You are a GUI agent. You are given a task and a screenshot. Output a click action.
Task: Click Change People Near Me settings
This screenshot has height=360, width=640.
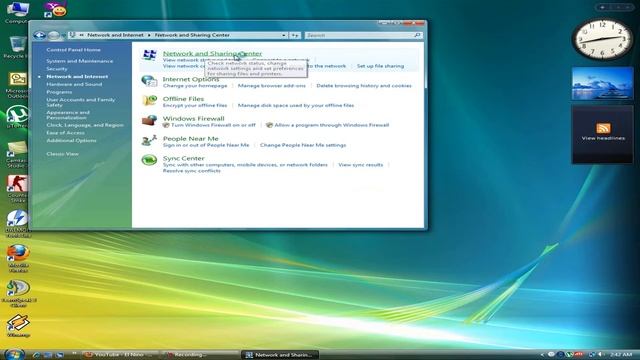[x=303, y=145]
